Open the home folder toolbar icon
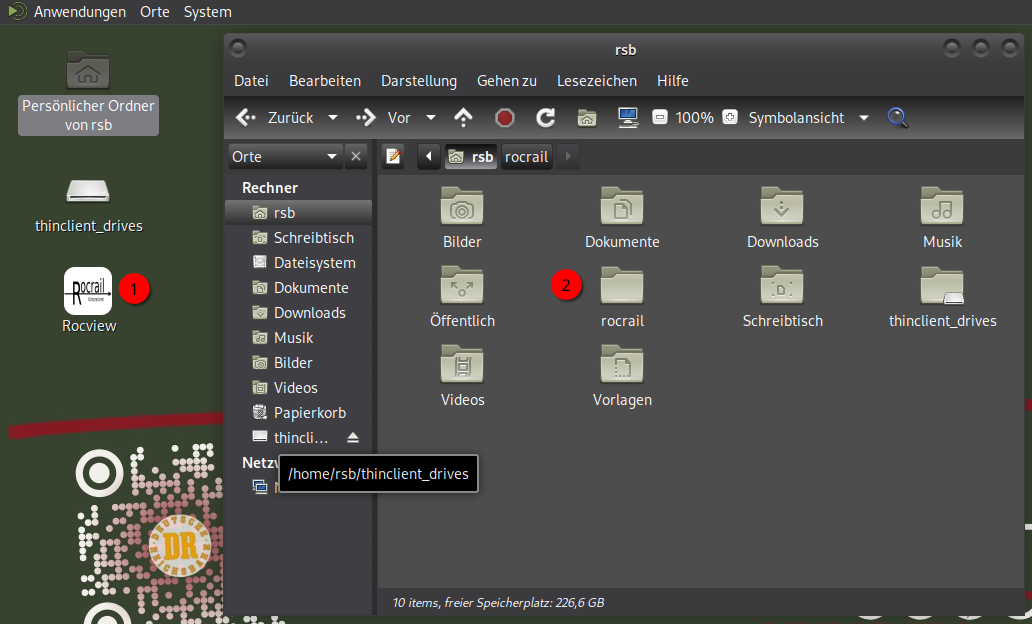Viewport: 1032px width, 624px height. point(587,118)
